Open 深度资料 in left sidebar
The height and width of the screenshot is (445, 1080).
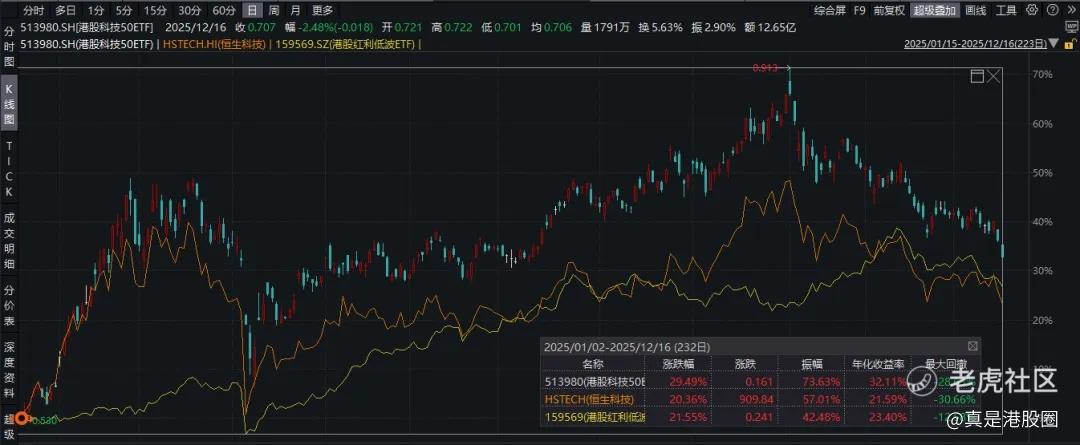point(9,371)
